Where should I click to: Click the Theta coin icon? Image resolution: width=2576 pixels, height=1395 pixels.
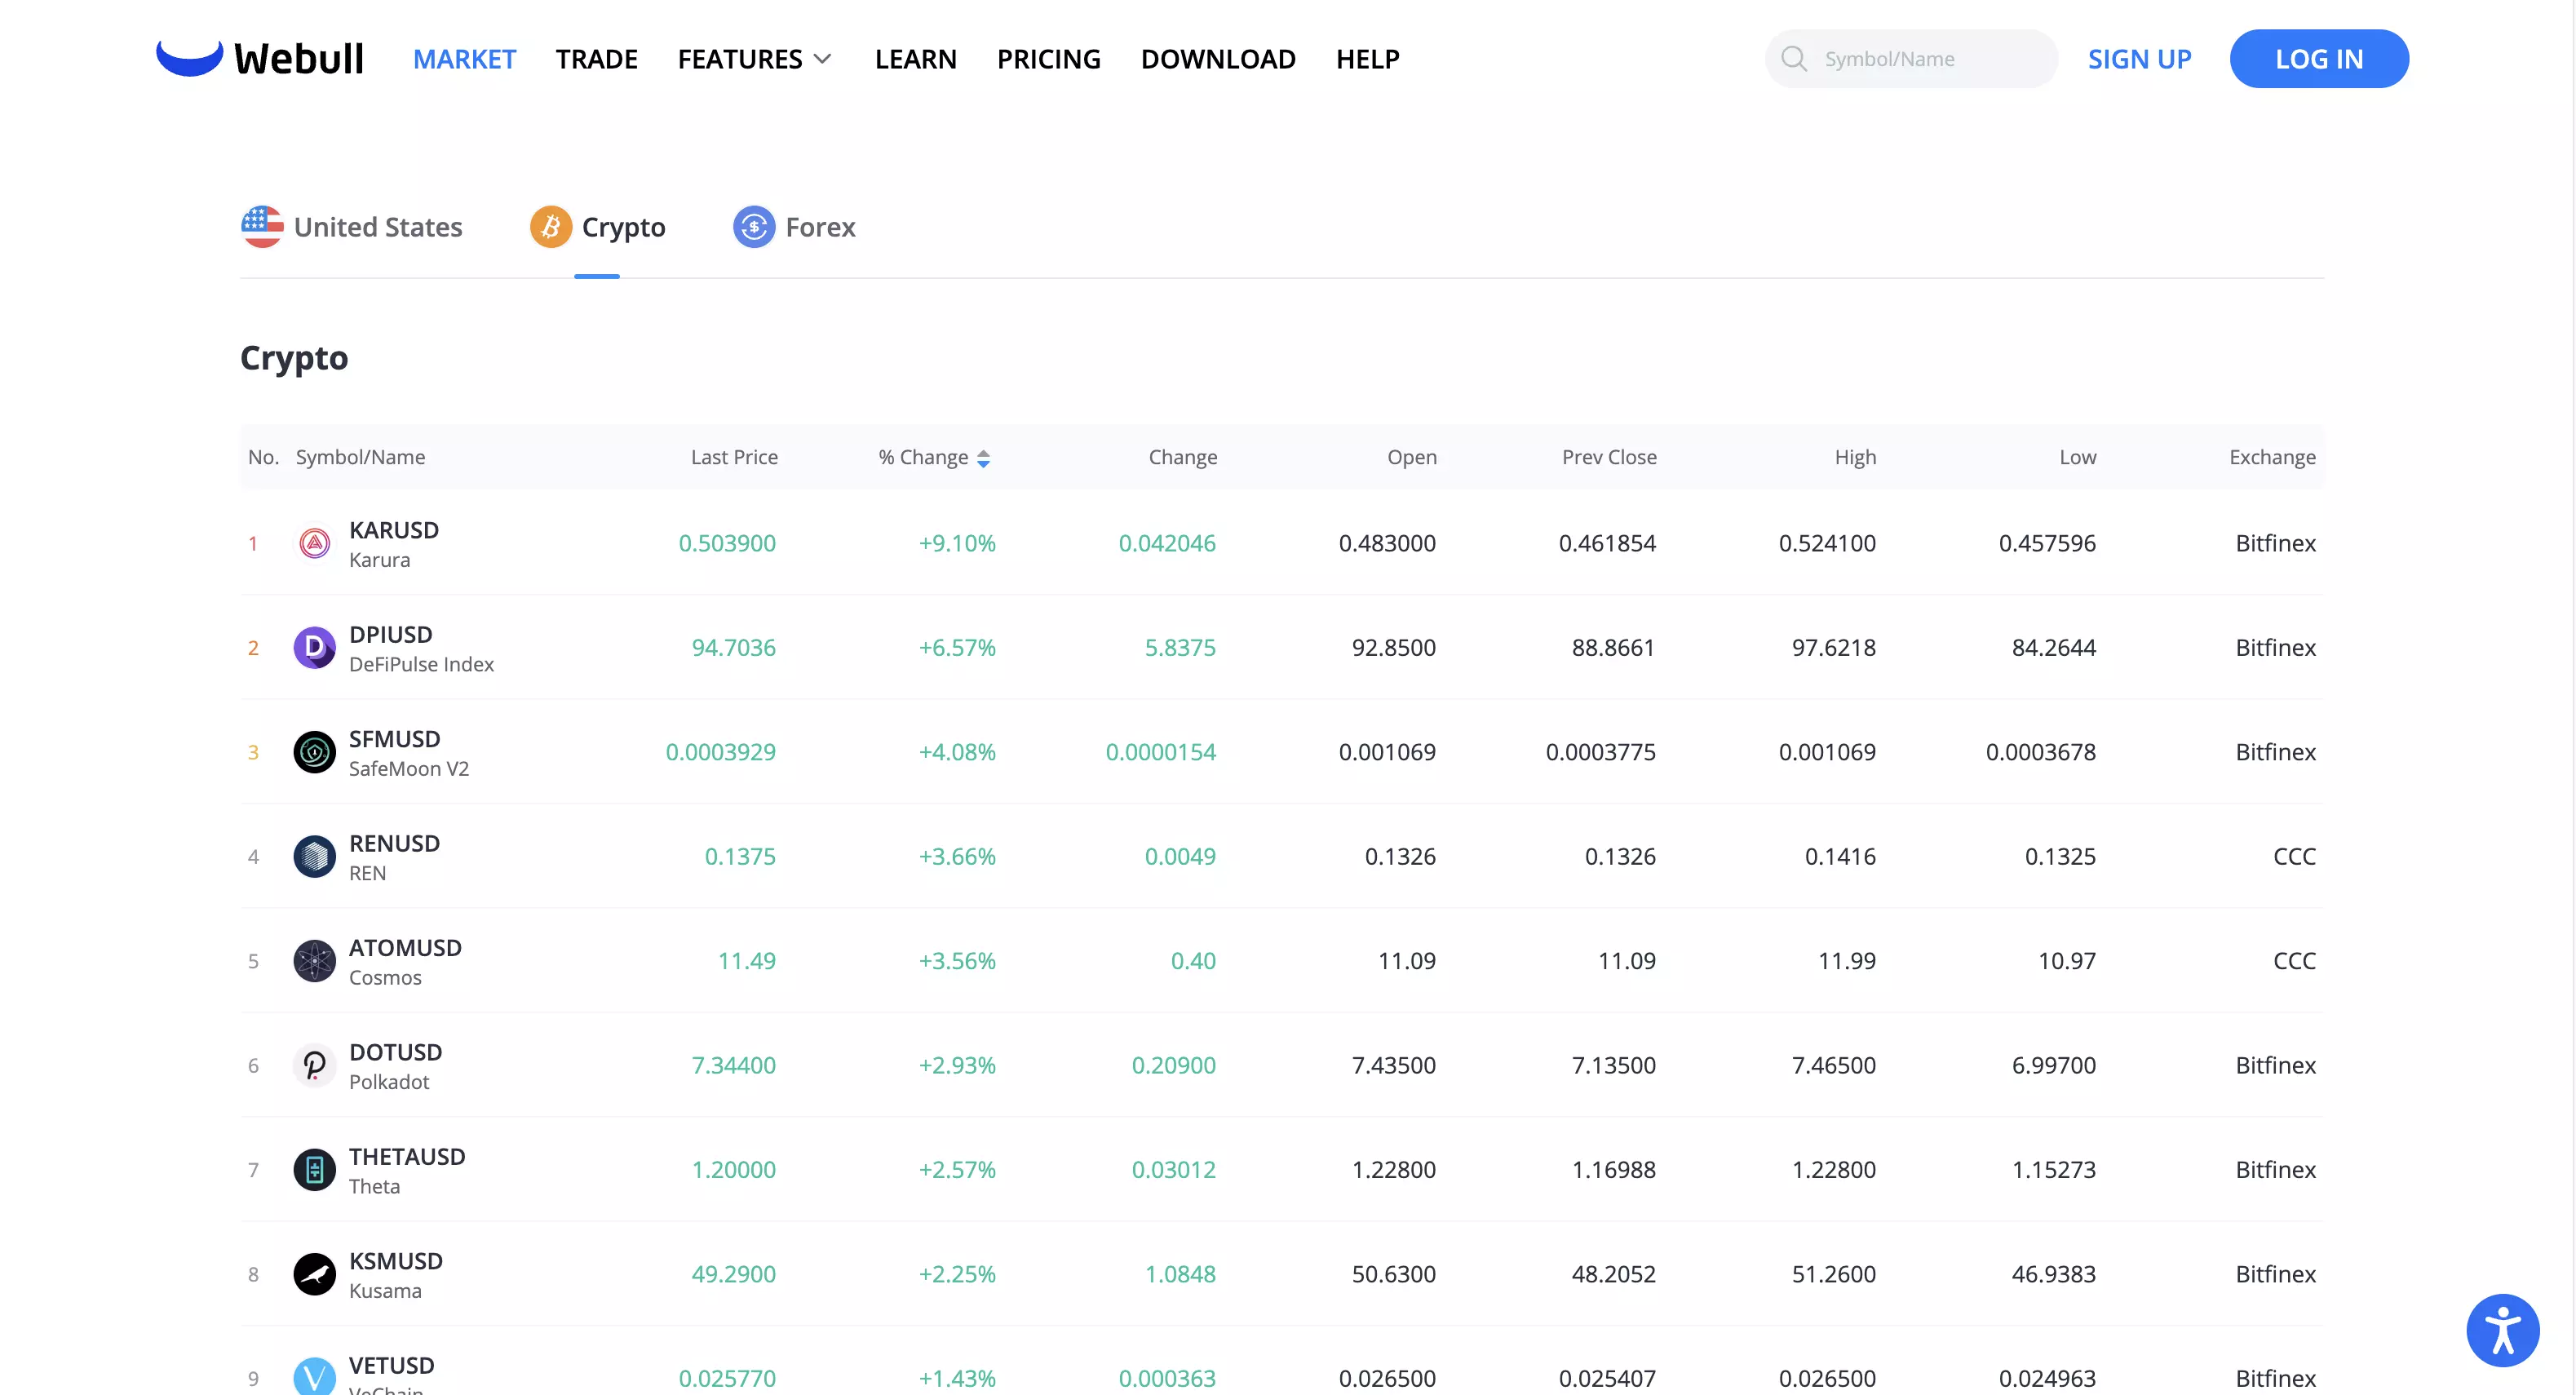tap(314, 1170)
